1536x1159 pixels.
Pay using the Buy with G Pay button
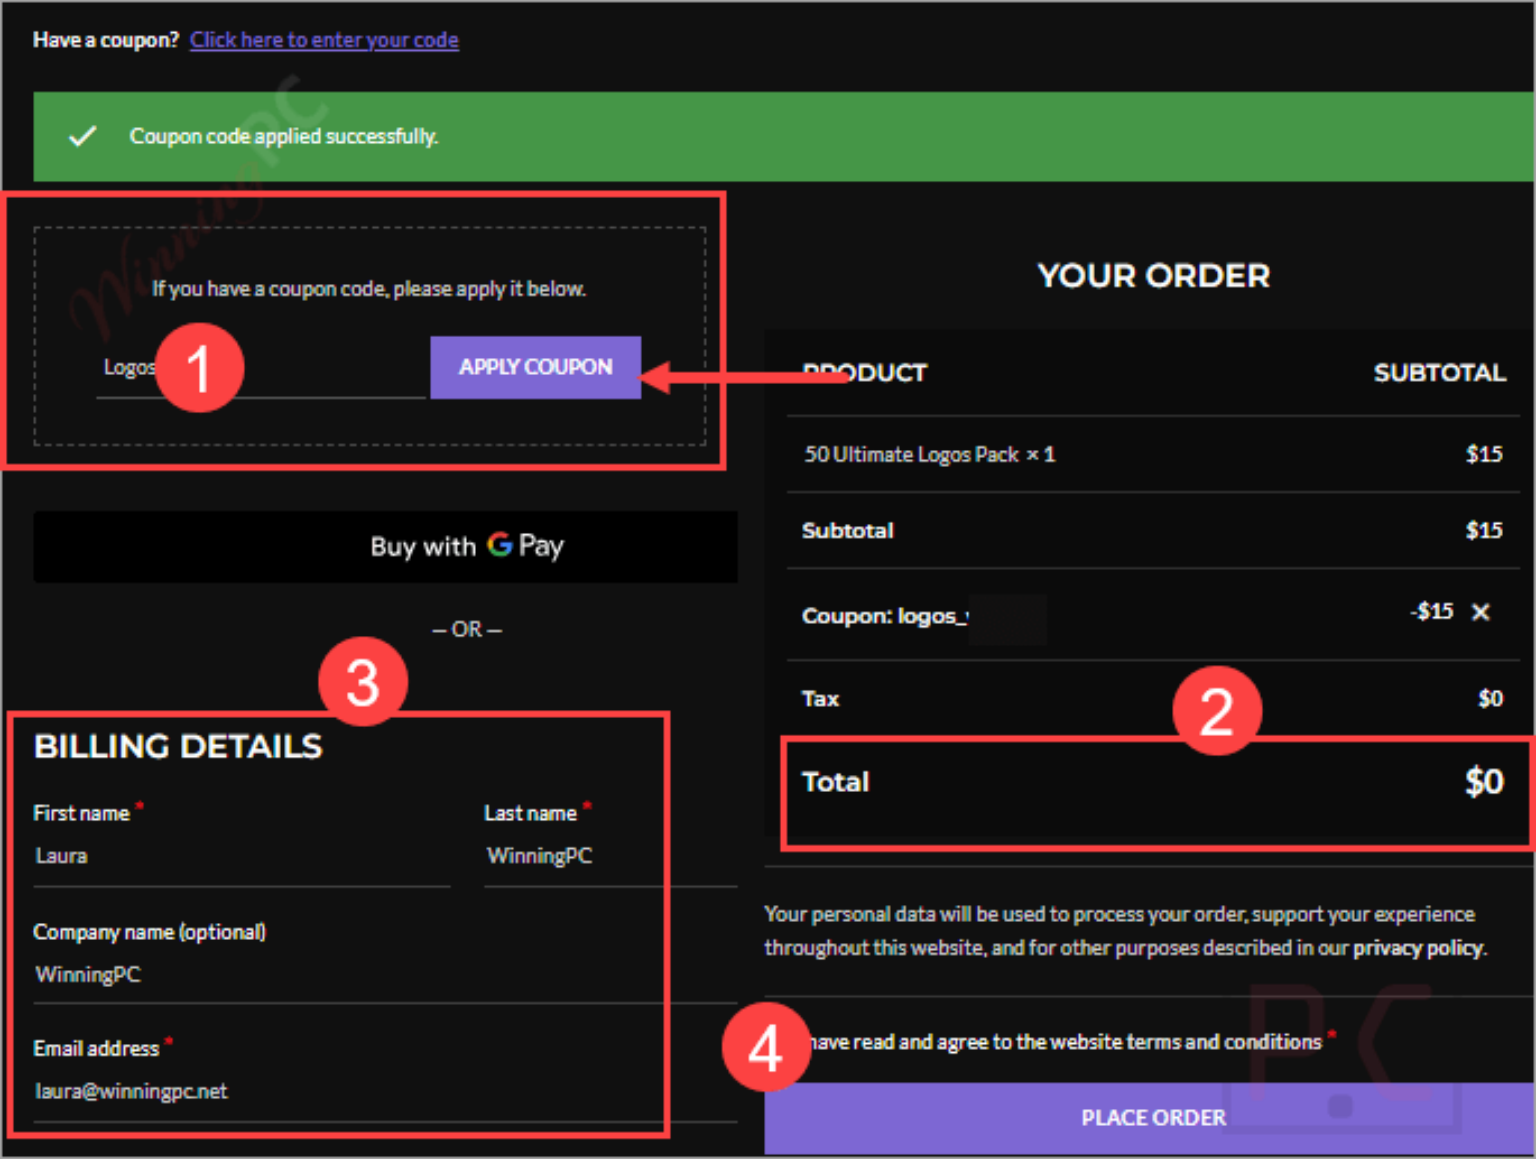[x=385, y=546]
